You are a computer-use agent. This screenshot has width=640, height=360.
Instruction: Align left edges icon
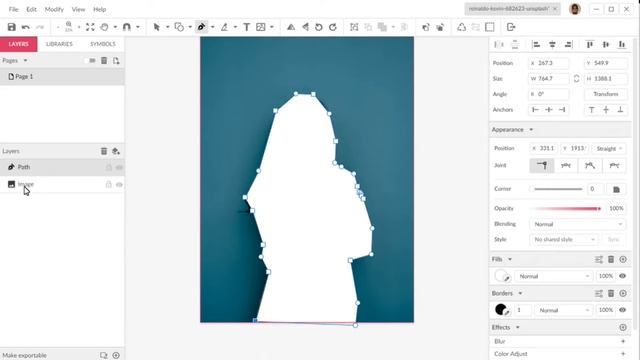536,44
